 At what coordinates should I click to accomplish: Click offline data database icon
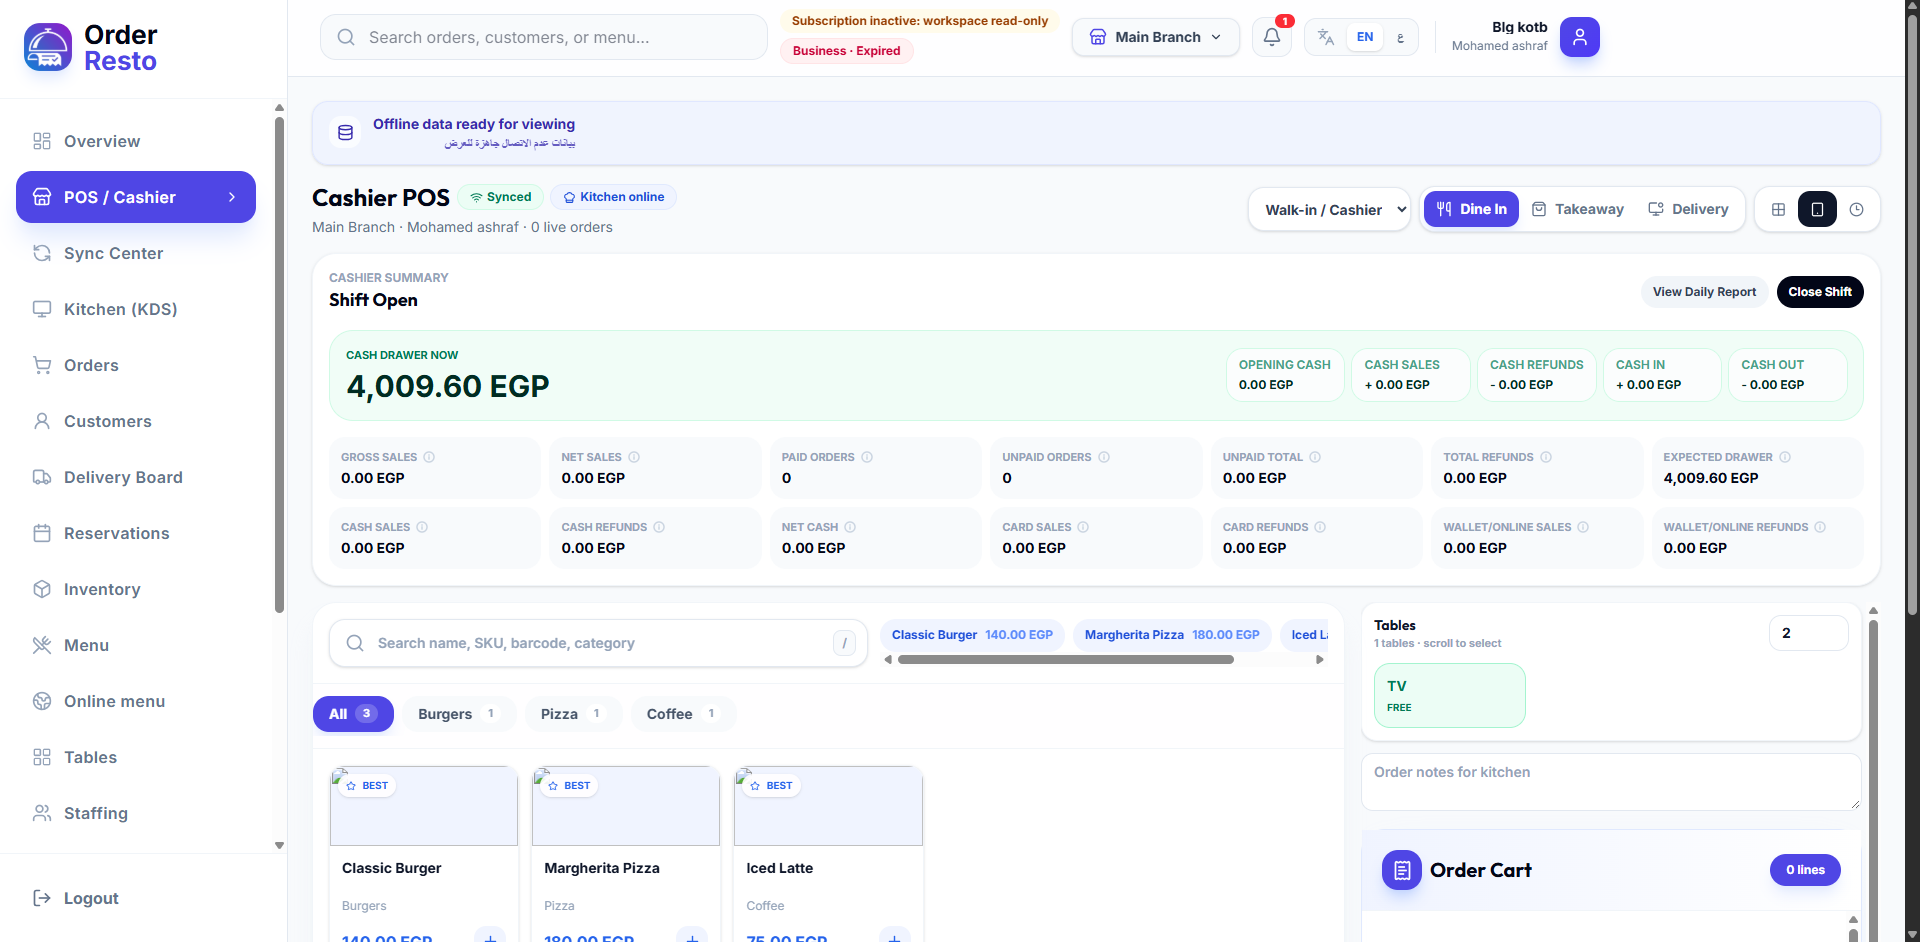point(345,132)
